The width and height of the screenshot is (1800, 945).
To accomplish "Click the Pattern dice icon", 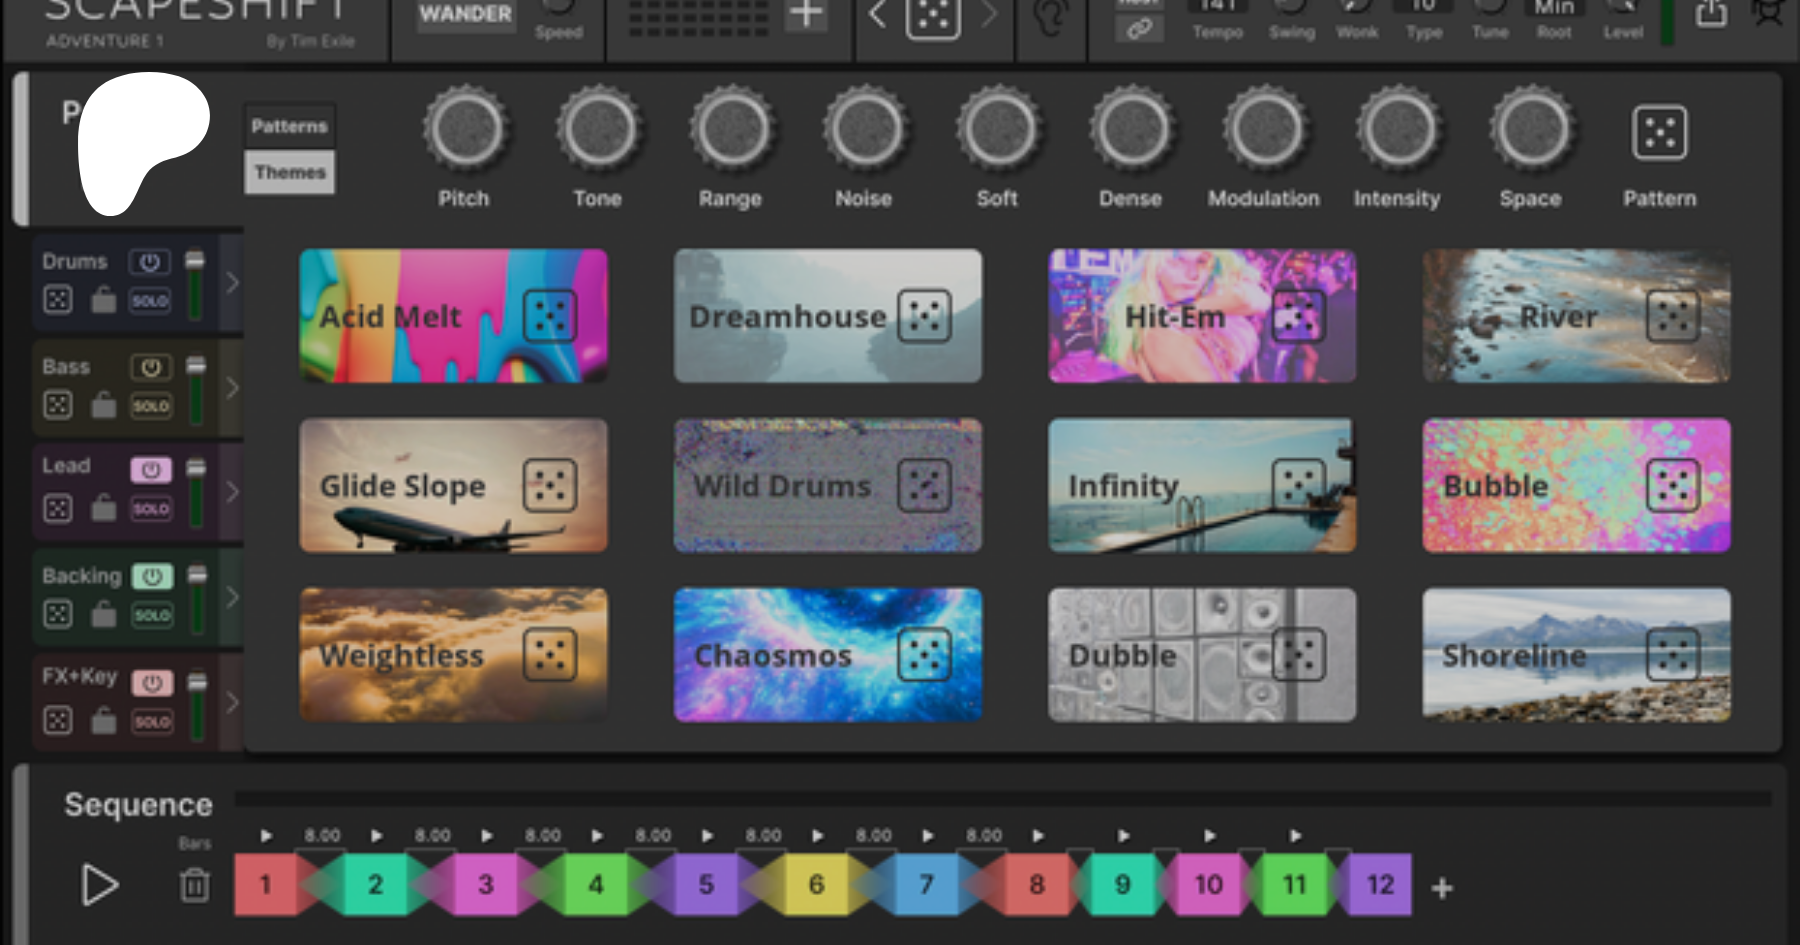I will click(1659, 133).
